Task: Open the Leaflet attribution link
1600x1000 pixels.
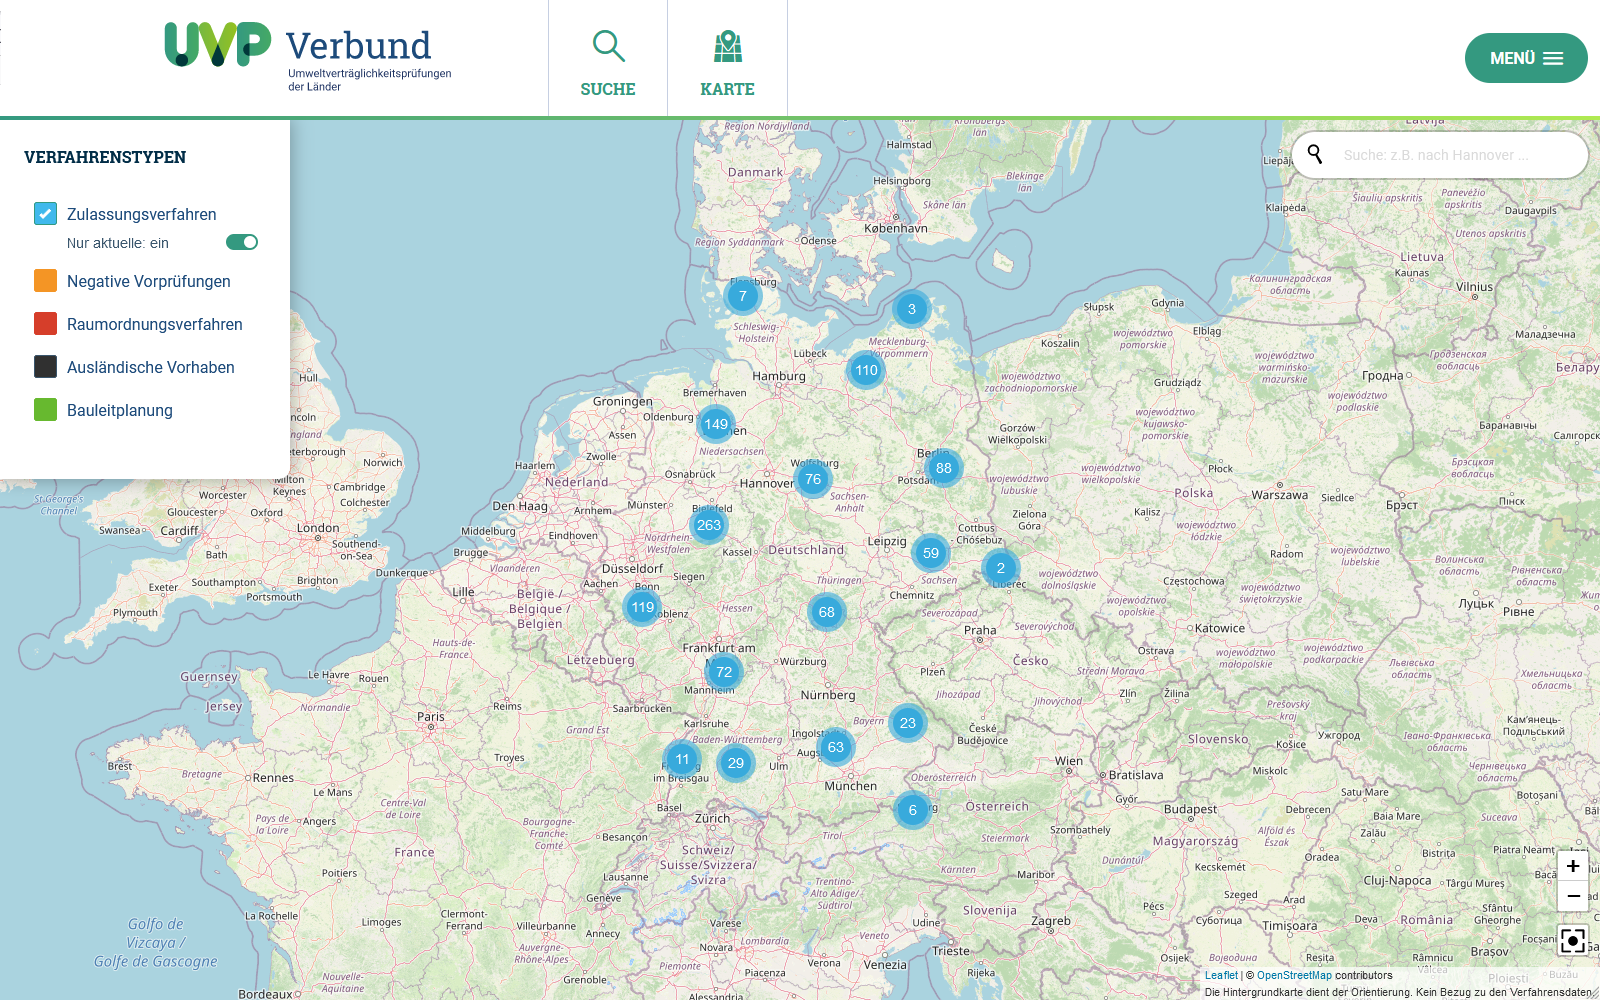Action: click(1221, 975)
